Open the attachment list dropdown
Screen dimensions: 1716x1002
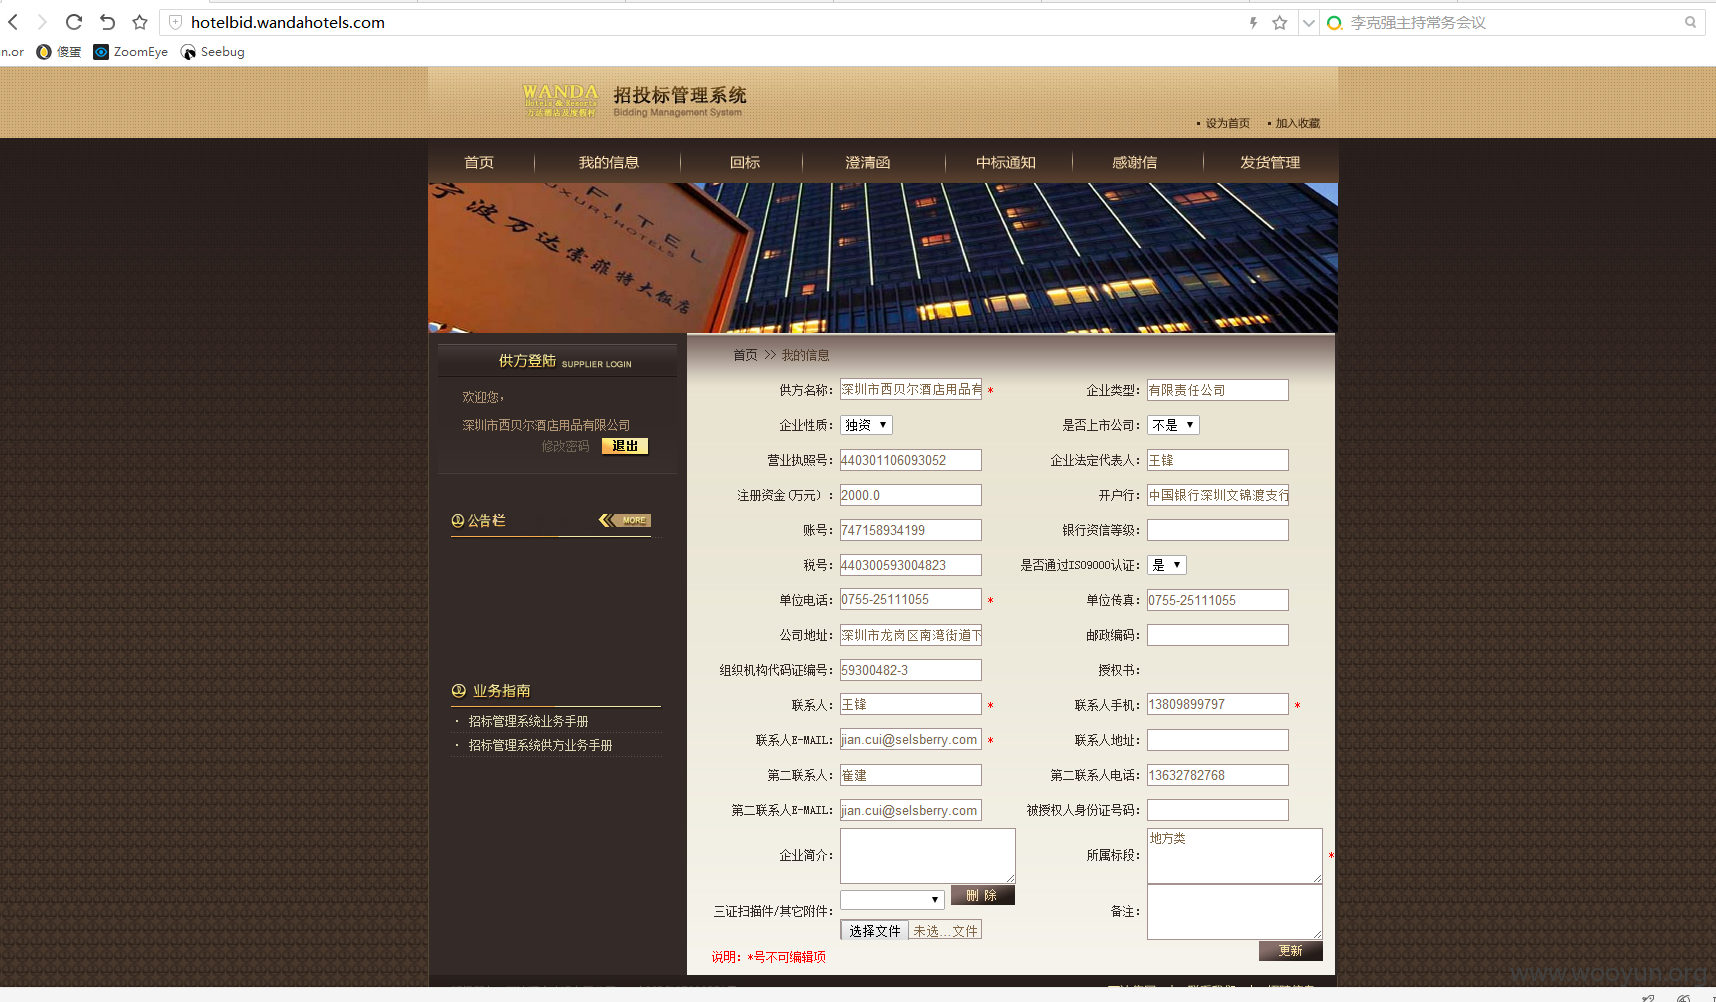pos(892,900)
